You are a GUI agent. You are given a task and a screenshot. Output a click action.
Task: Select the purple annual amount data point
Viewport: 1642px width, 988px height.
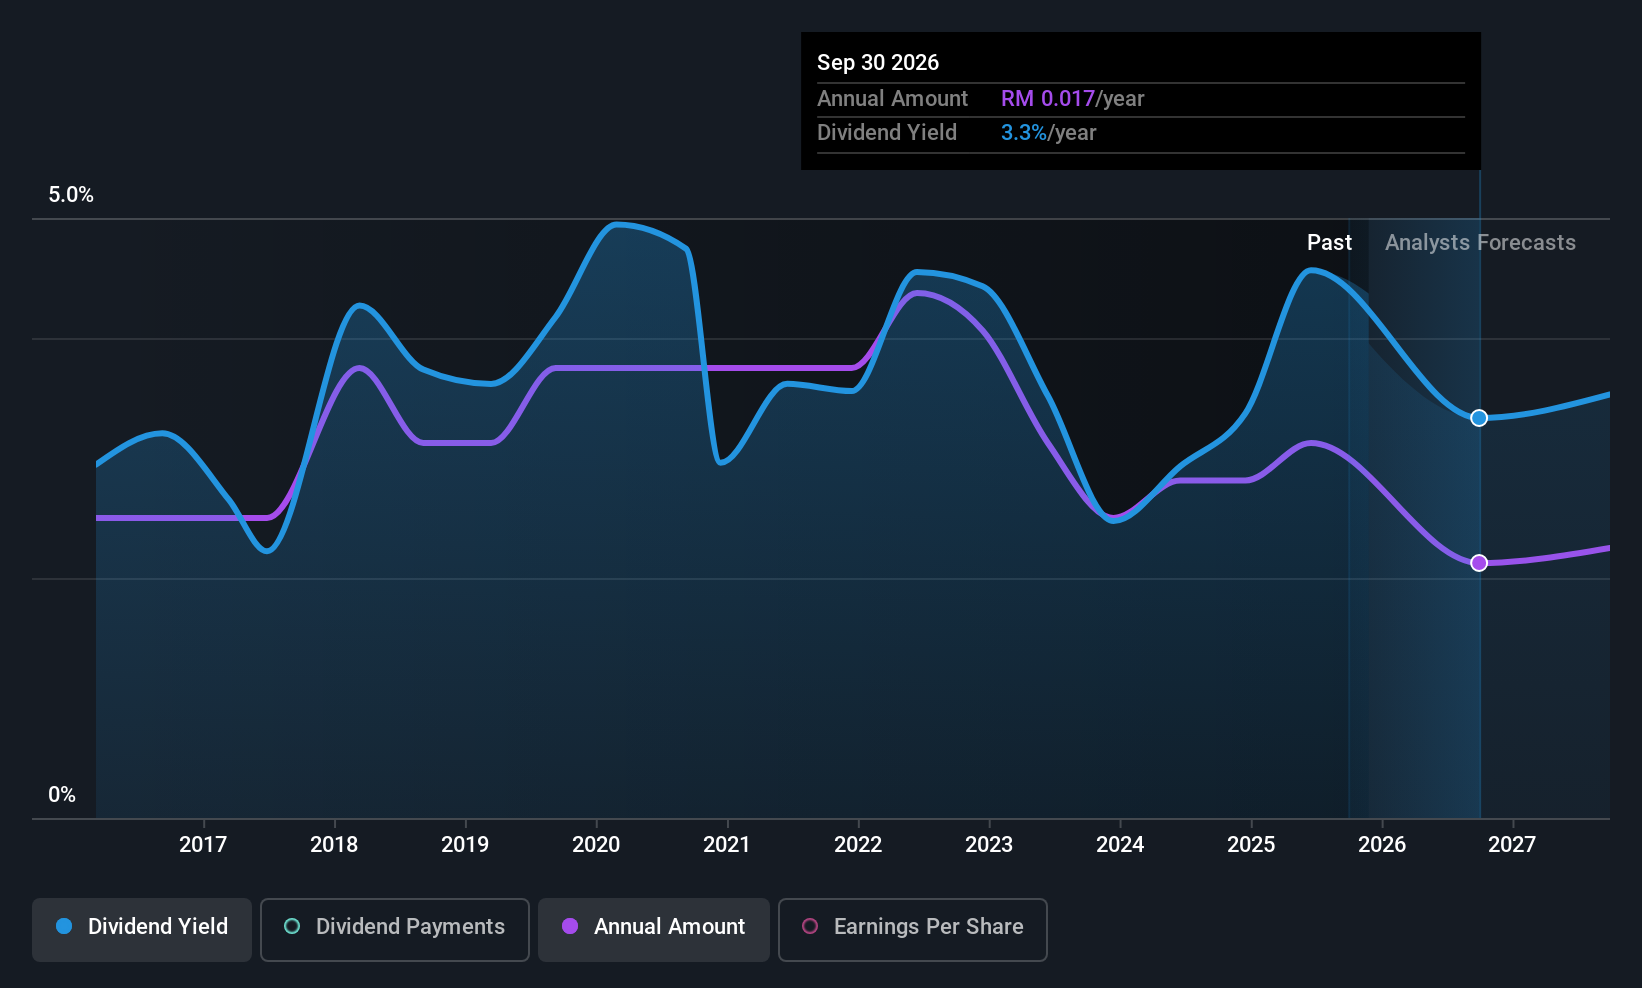click(x=1479, y=563)
